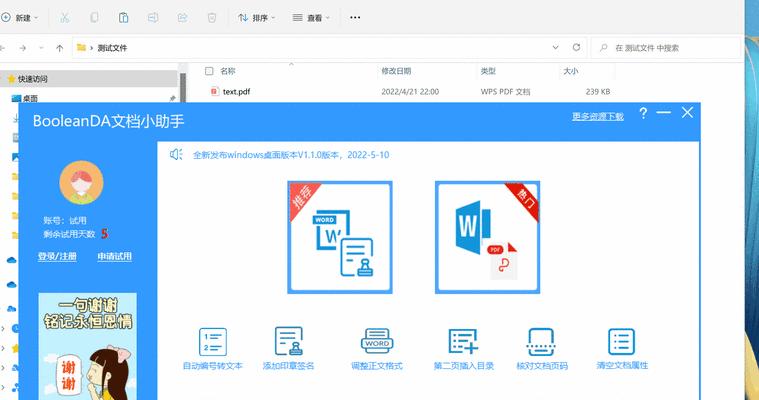This screenshot has height=400, width=759.
Task: Refresh the Explorer folder view
Action: click(x=576, y=47)
